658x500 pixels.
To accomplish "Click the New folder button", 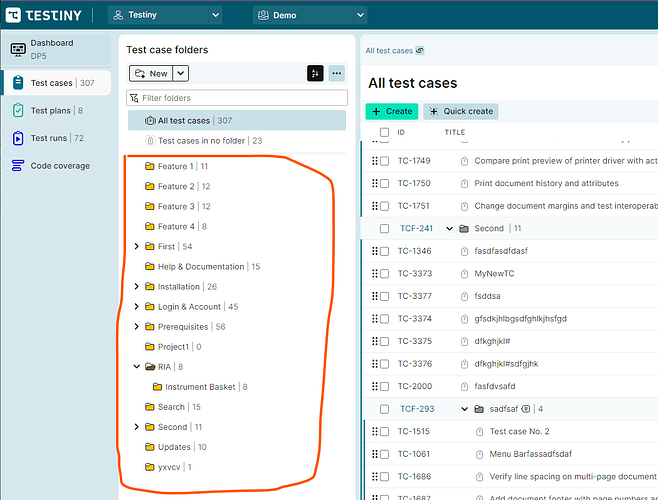I will coord(151,73).
